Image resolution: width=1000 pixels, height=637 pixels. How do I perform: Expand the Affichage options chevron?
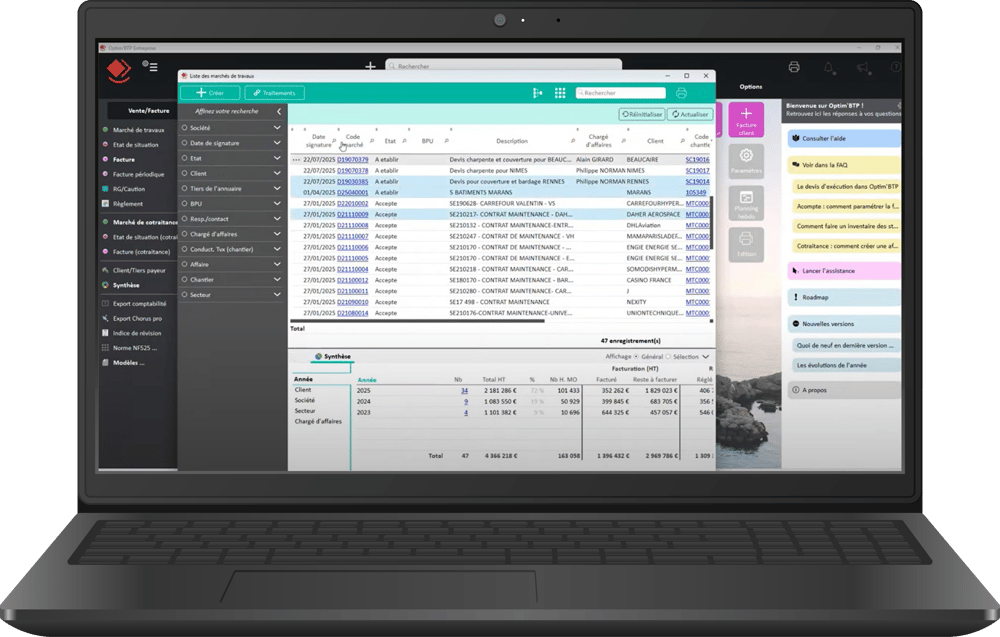pos(705,356)
